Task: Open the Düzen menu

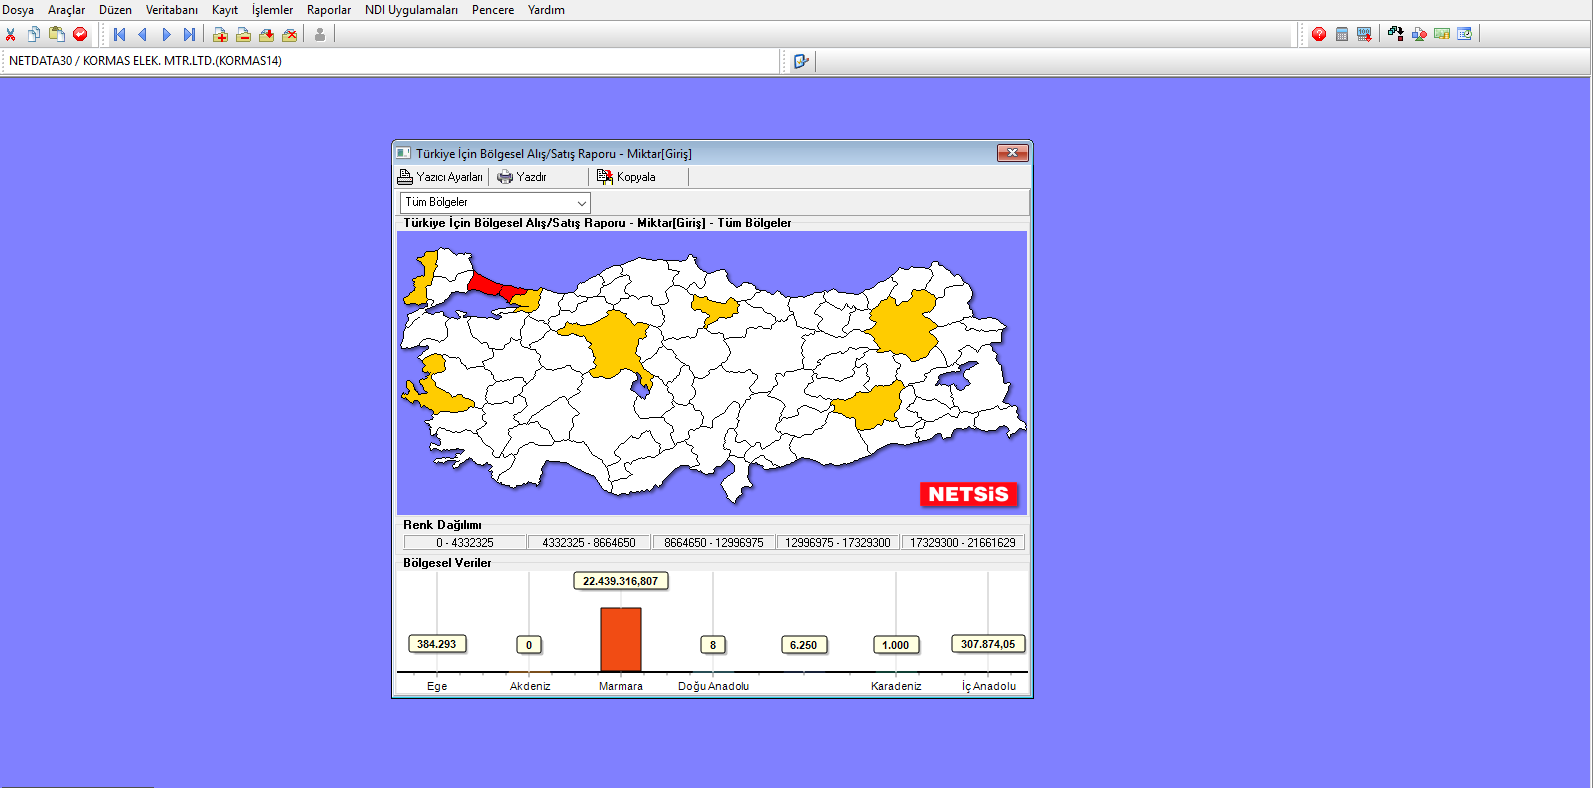Action: pyautogui.click(x=115, y=10)
